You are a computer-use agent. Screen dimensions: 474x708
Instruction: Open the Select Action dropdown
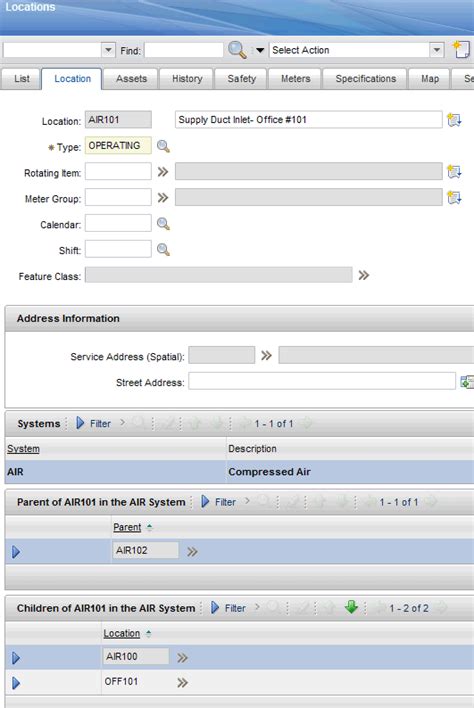(x=437, y=50)
